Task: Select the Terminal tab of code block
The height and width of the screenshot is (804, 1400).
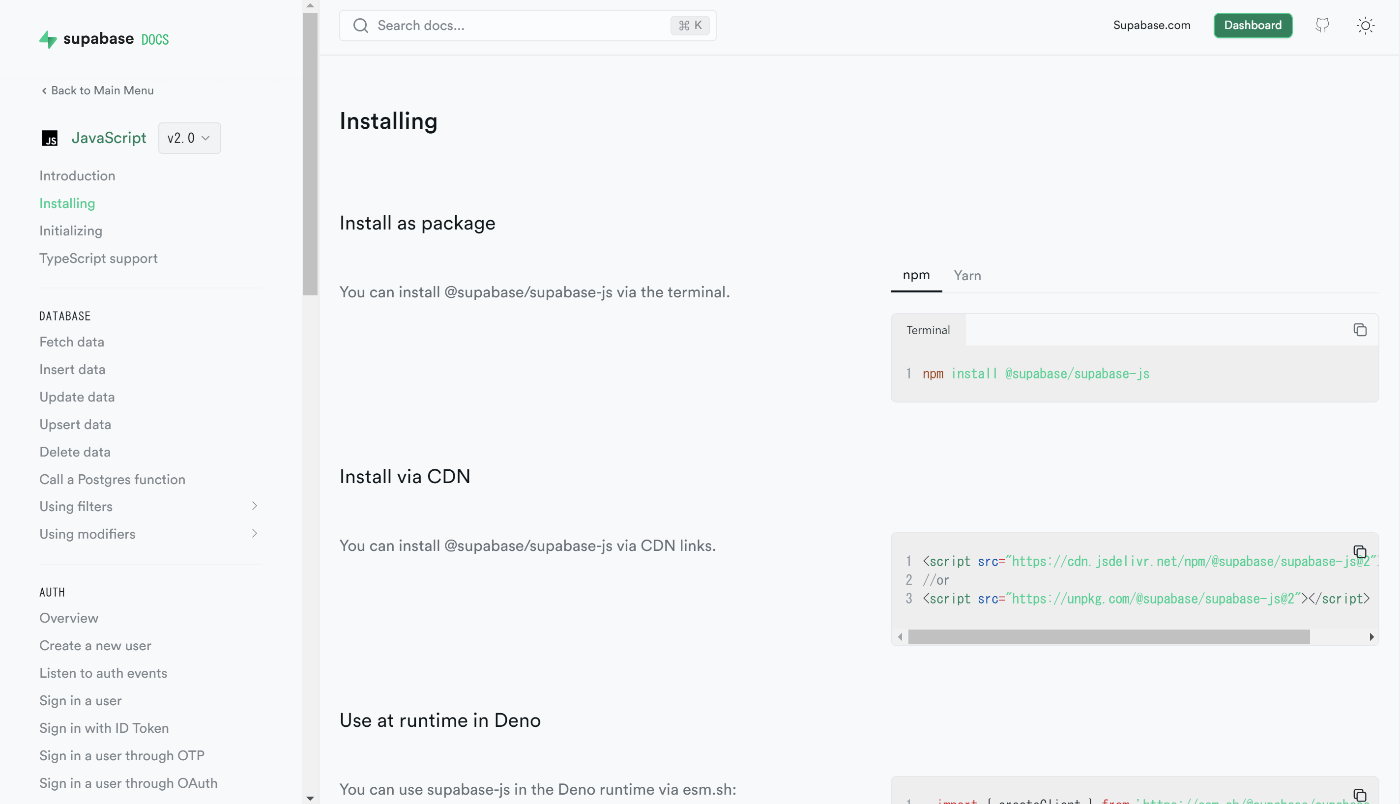Action: (928, 330)
